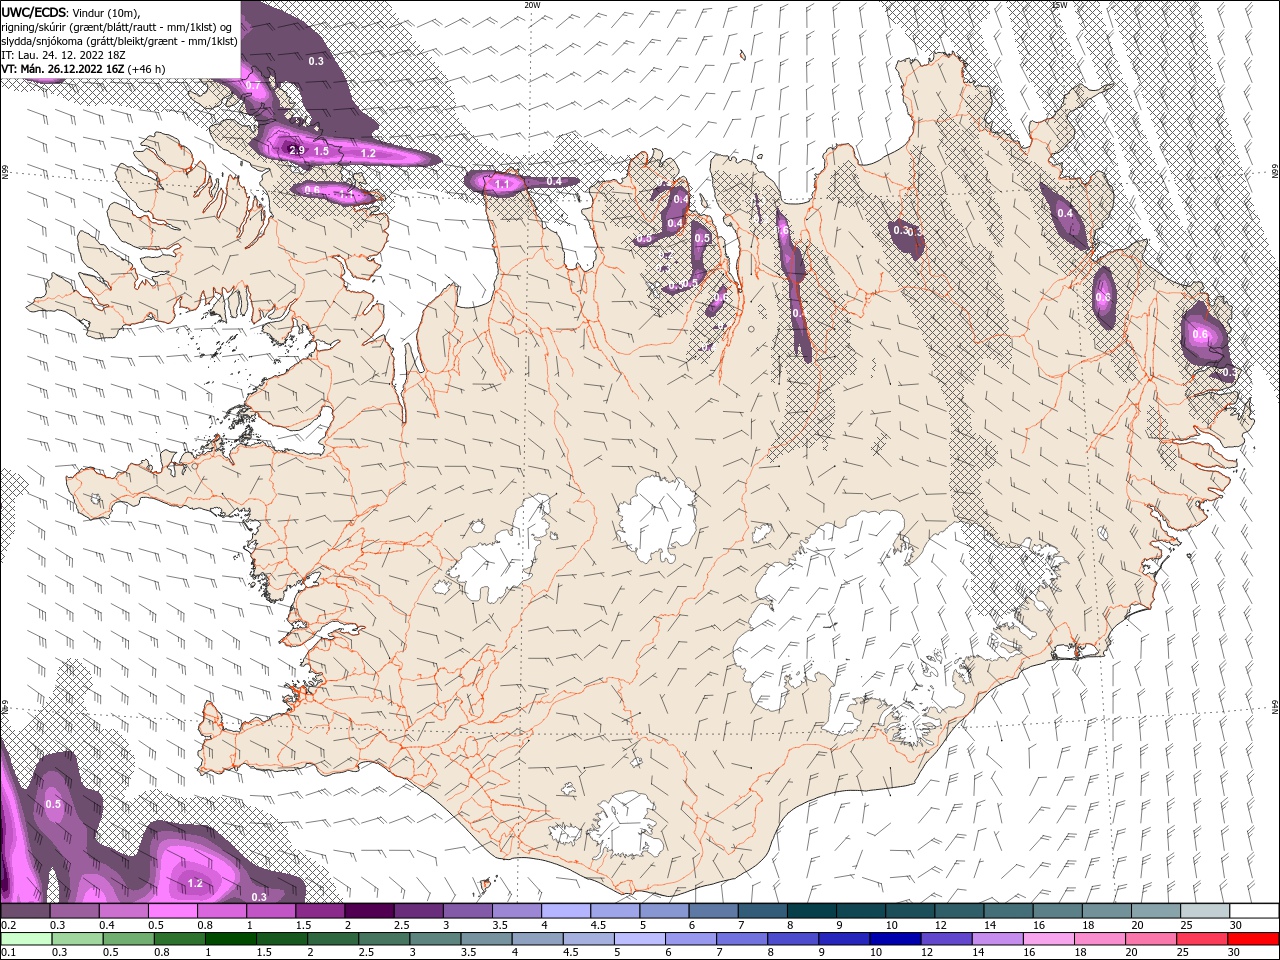Click the darkest purple swatch labeled 2 in snow scale
The width and height of the screenshot is (1280, 960).
368,912
